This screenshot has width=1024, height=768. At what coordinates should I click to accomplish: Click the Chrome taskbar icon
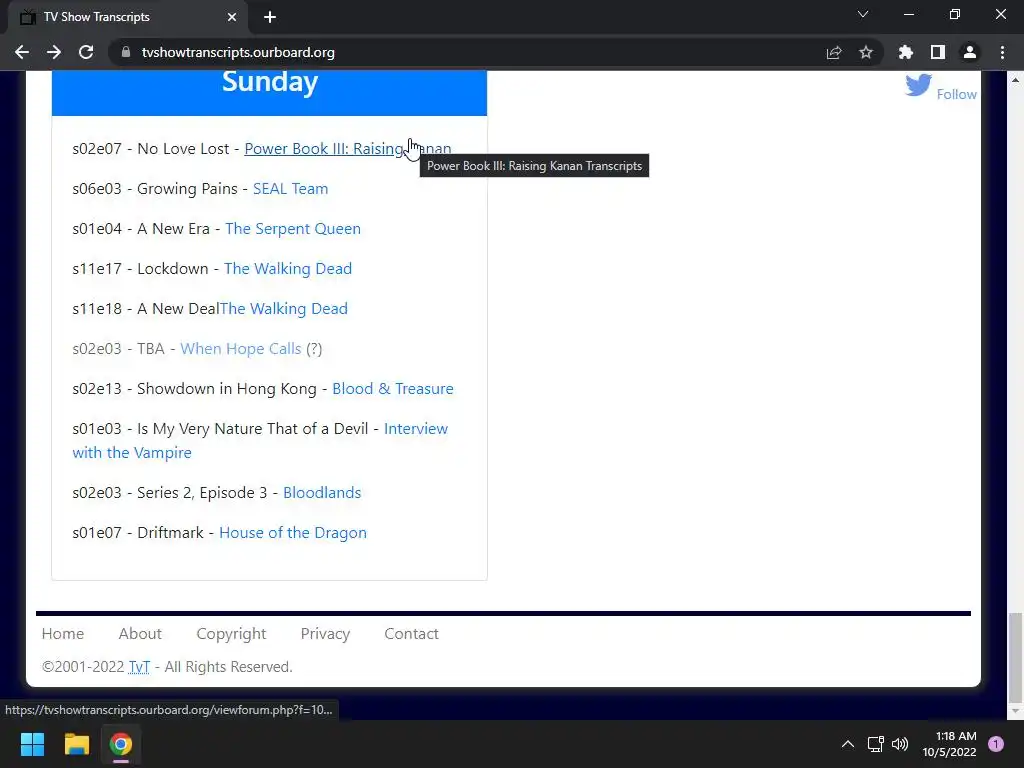121,744
